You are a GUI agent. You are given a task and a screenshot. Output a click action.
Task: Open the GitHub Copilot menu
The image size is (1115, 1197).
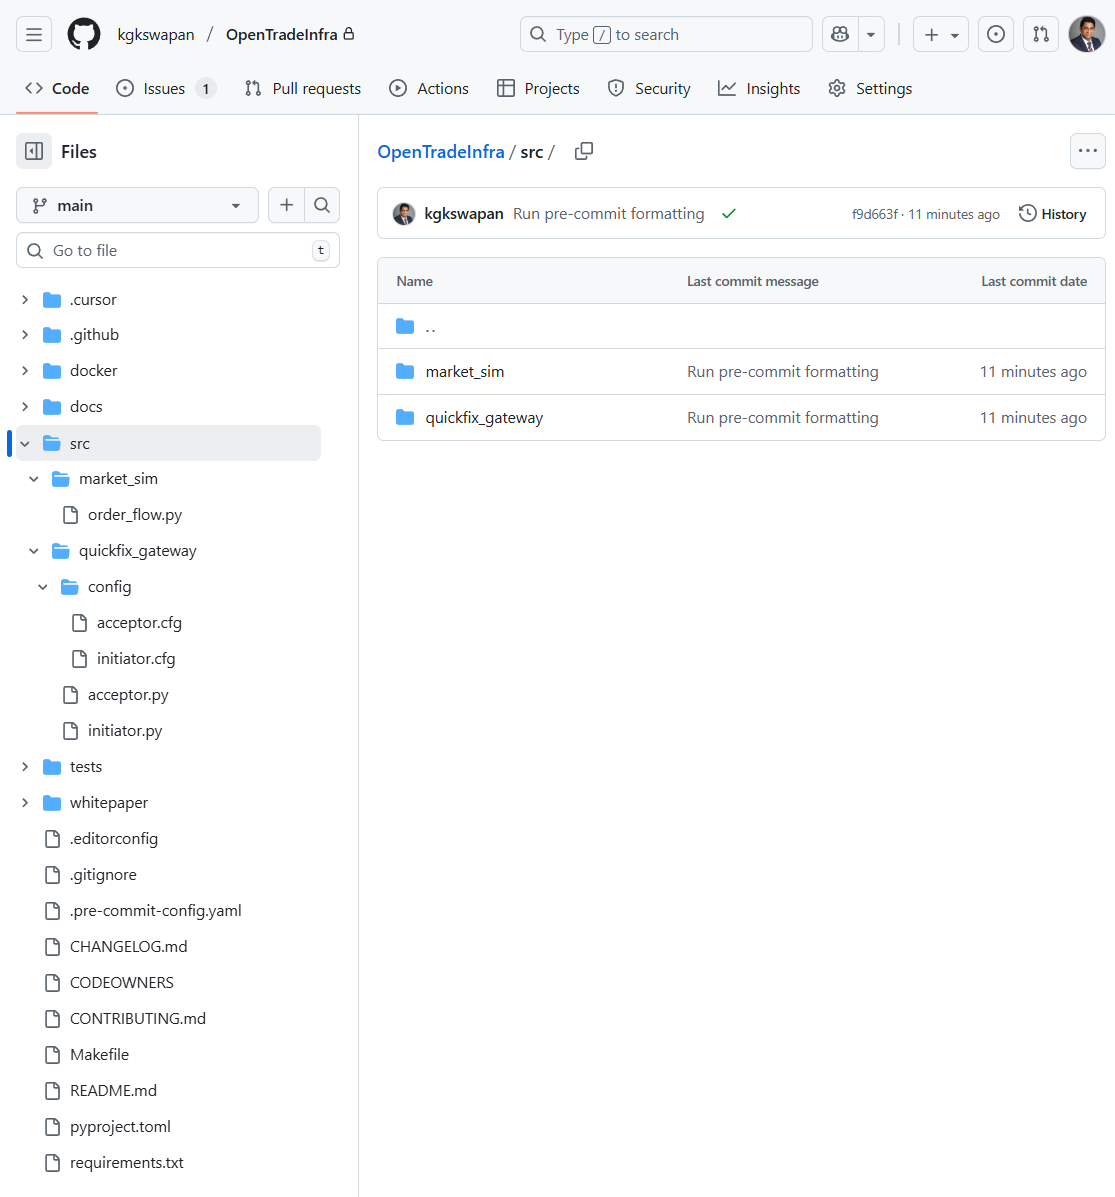839,34
